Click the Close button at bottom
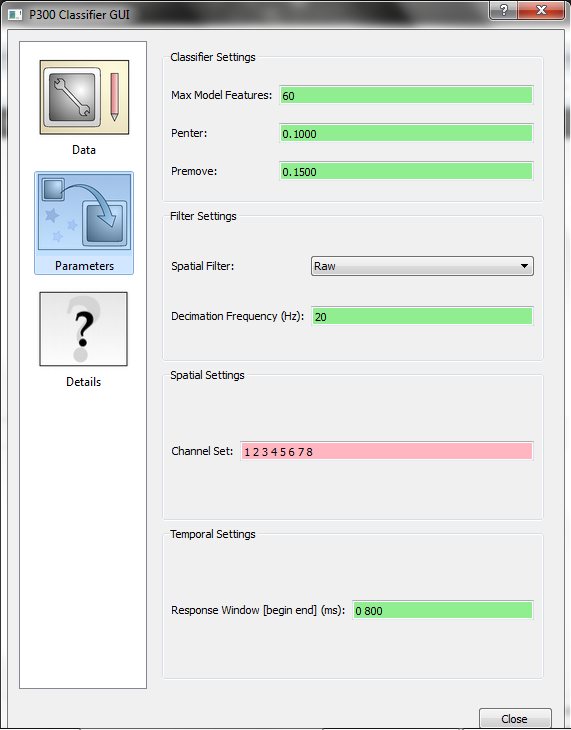This screenshot has height=730, width=571. [515, 718]
